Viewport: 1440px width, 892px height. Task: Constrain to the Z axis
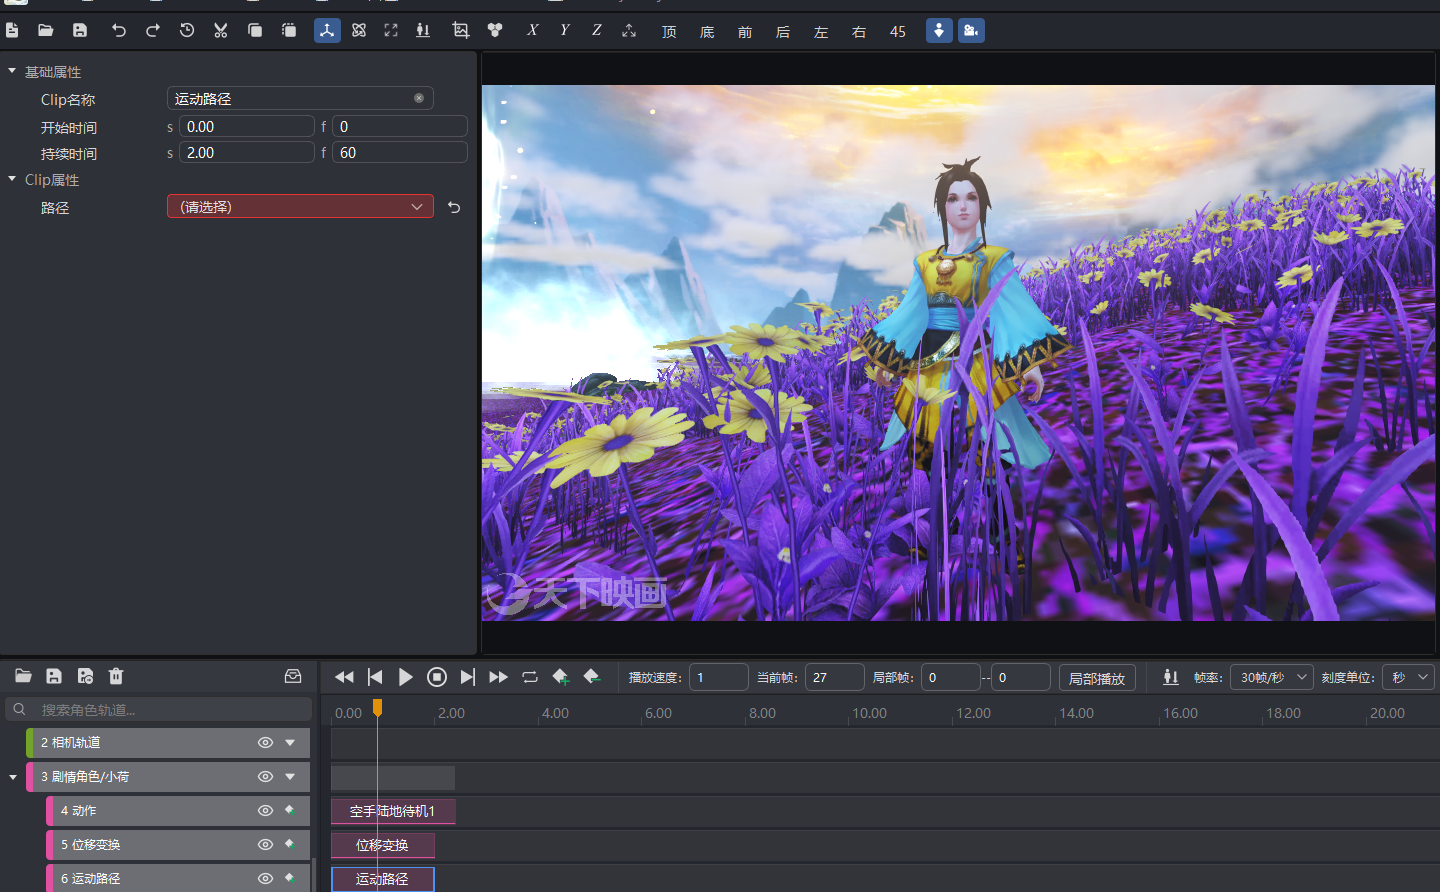pos(597,31)
